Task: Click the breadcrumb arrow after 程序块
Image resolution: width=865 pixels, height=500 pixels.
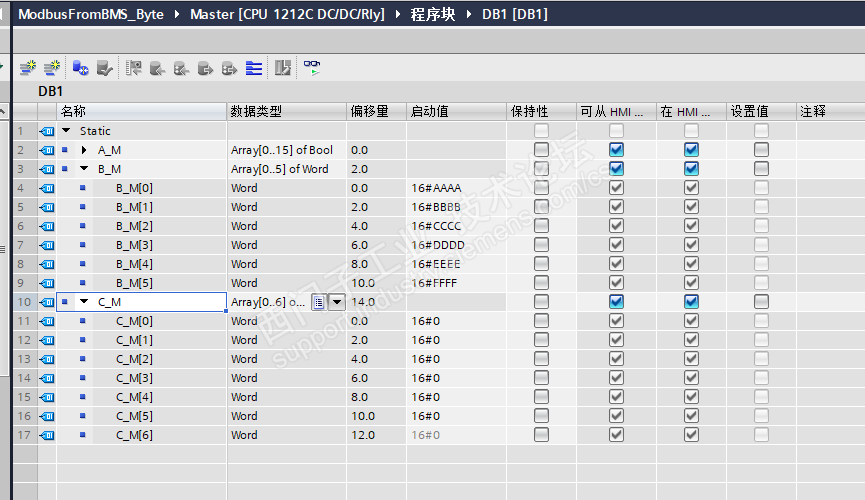Action: click(x=469, y=14)
